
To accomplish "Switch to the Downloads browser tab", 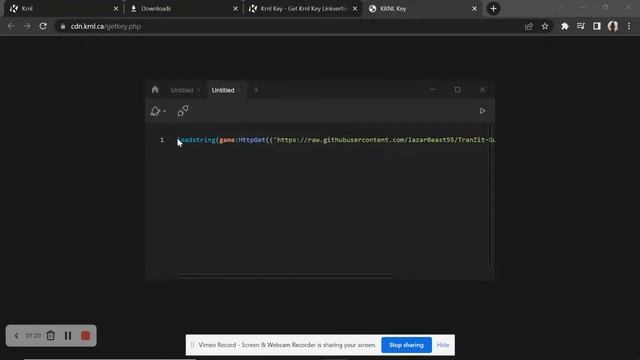I will click(183, 9).
